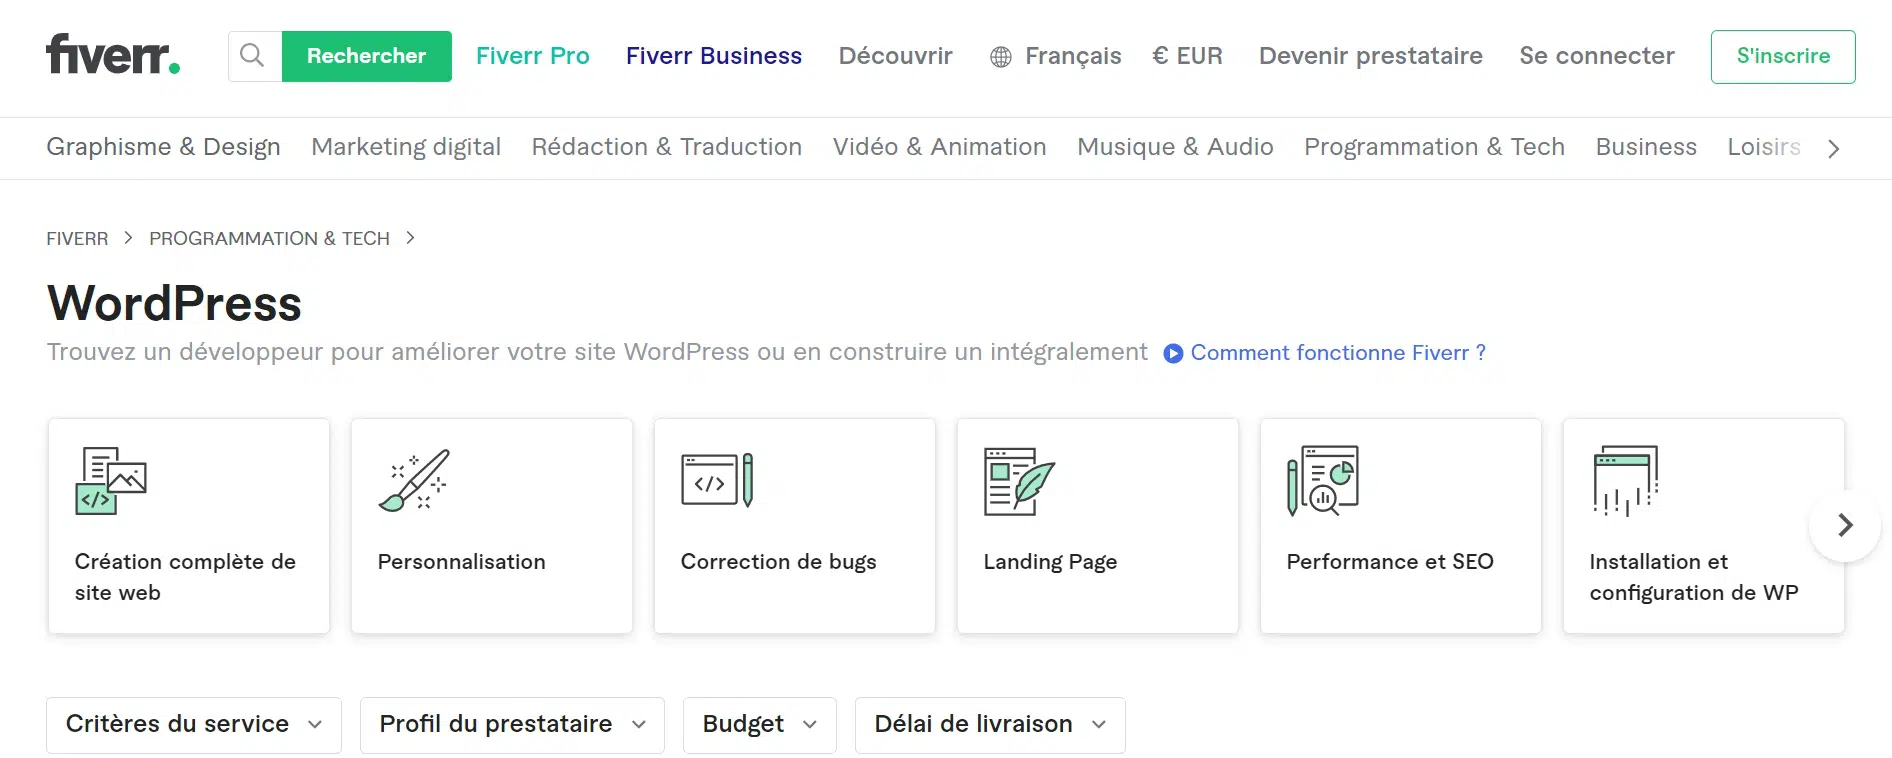Open the Correction de bugs code icon
Image resolution: width=1892 pixels, height=758 pixels.
(717, 481)
